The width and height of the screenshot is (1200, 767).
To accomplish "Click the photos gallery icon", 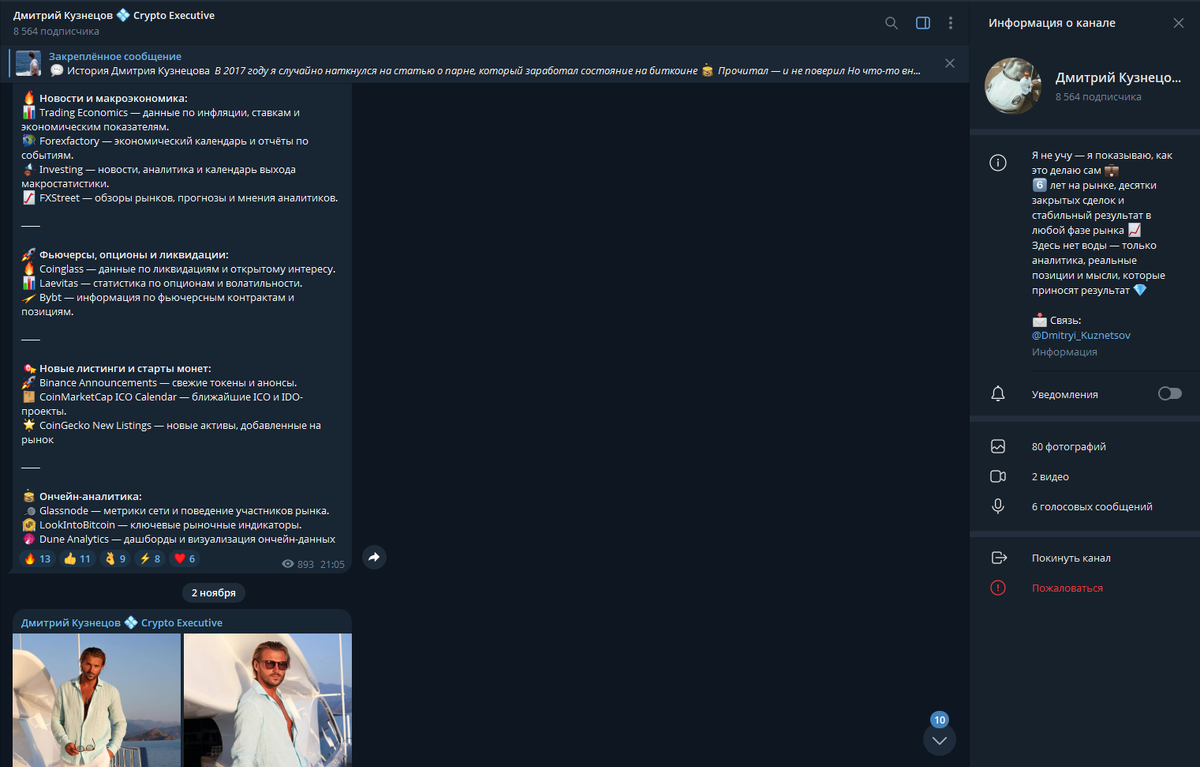I will 997,447.
